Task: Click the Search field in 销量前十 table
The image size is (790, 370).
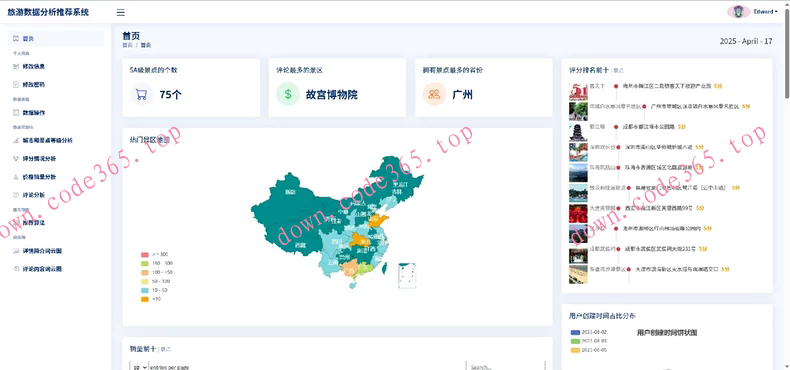Action: [506, 367]
